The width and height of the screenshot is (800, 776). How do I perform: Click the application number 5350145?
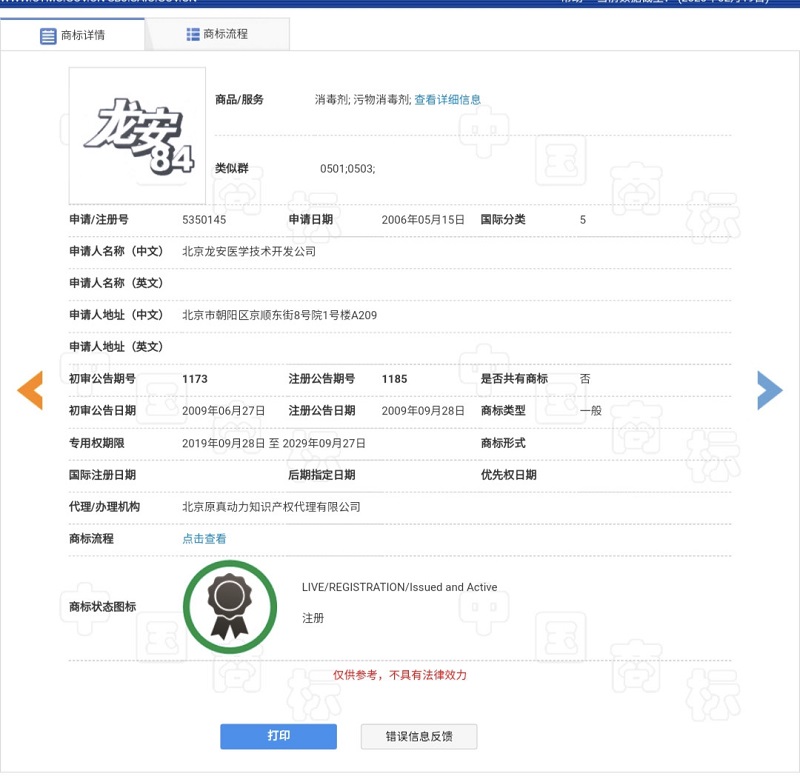point(204,219)
